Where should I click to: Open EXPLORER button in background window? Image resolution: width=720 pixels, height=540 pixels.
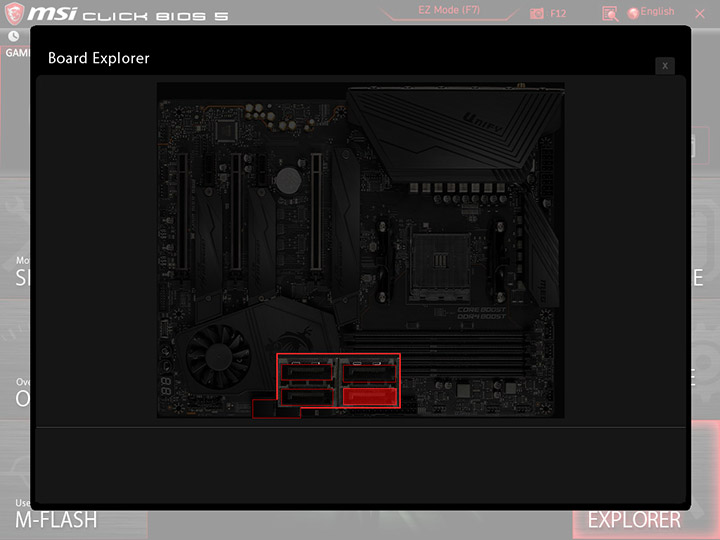tap(634, 520)
